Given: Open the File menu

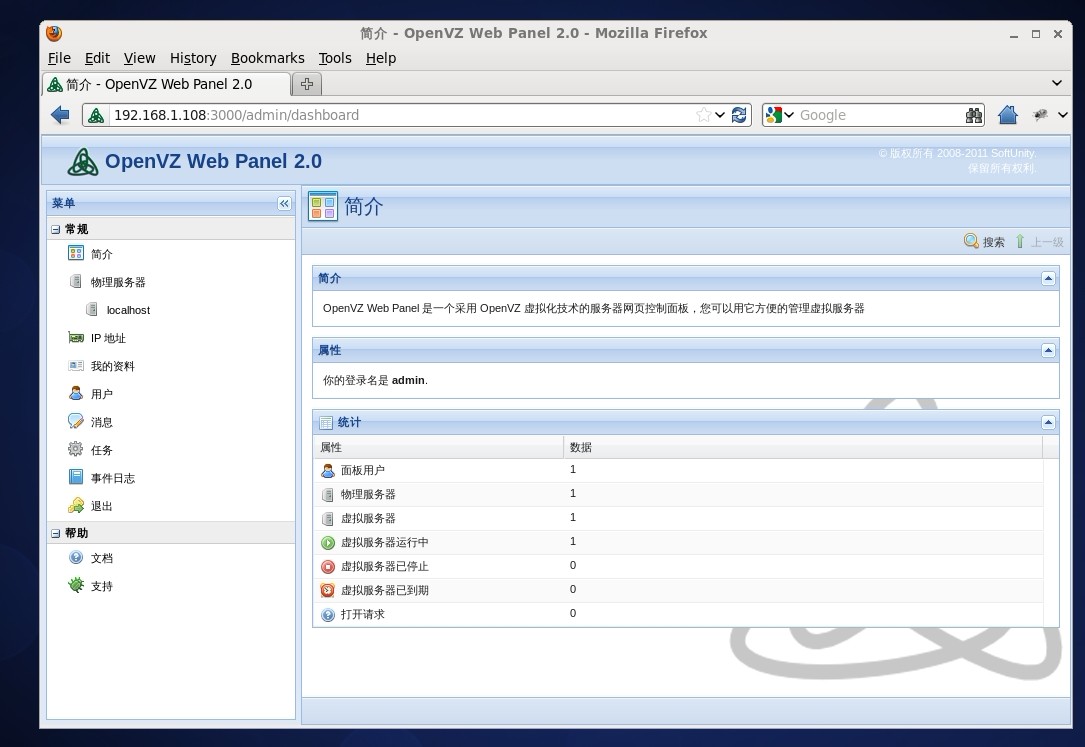Looking at the screenshot, I should (59, 58).
